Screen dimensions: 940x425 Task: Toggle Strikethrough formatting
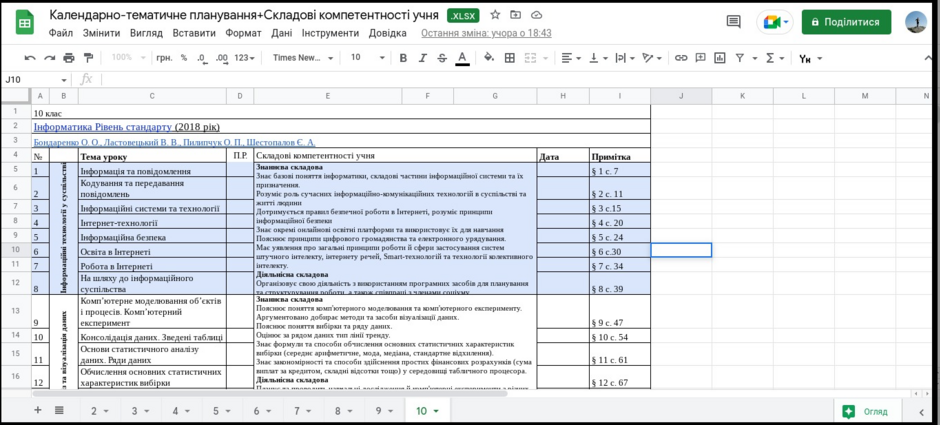[442, 58]
